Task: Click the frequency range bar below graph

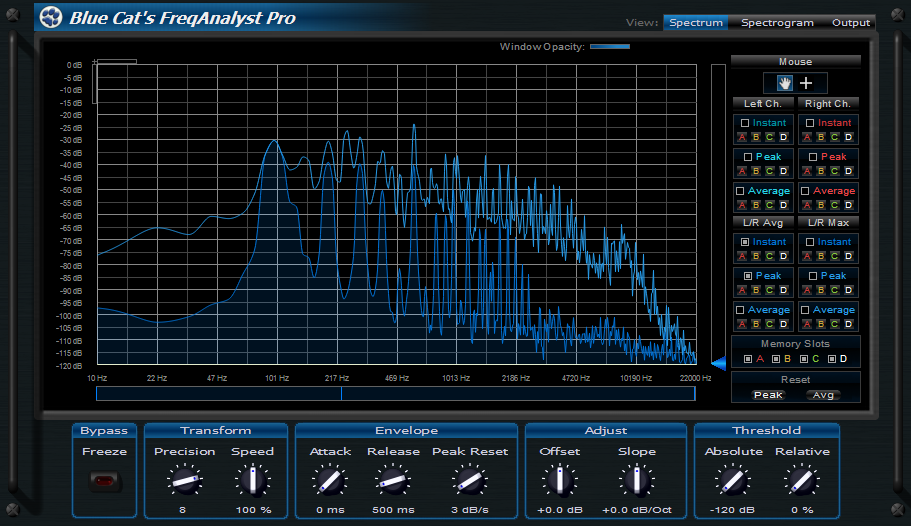Action: click(395, 393)
